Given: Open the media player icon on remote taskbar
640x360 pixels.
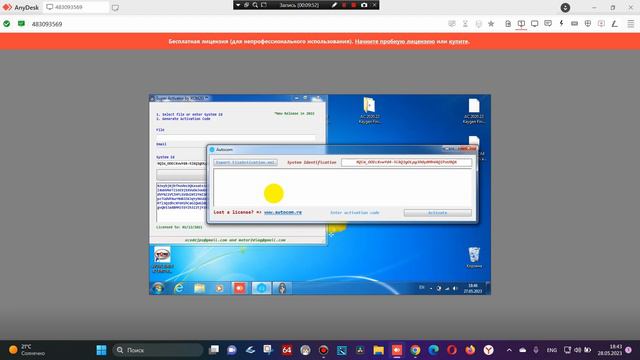Looking at the screenshot, I should (219, 288).
